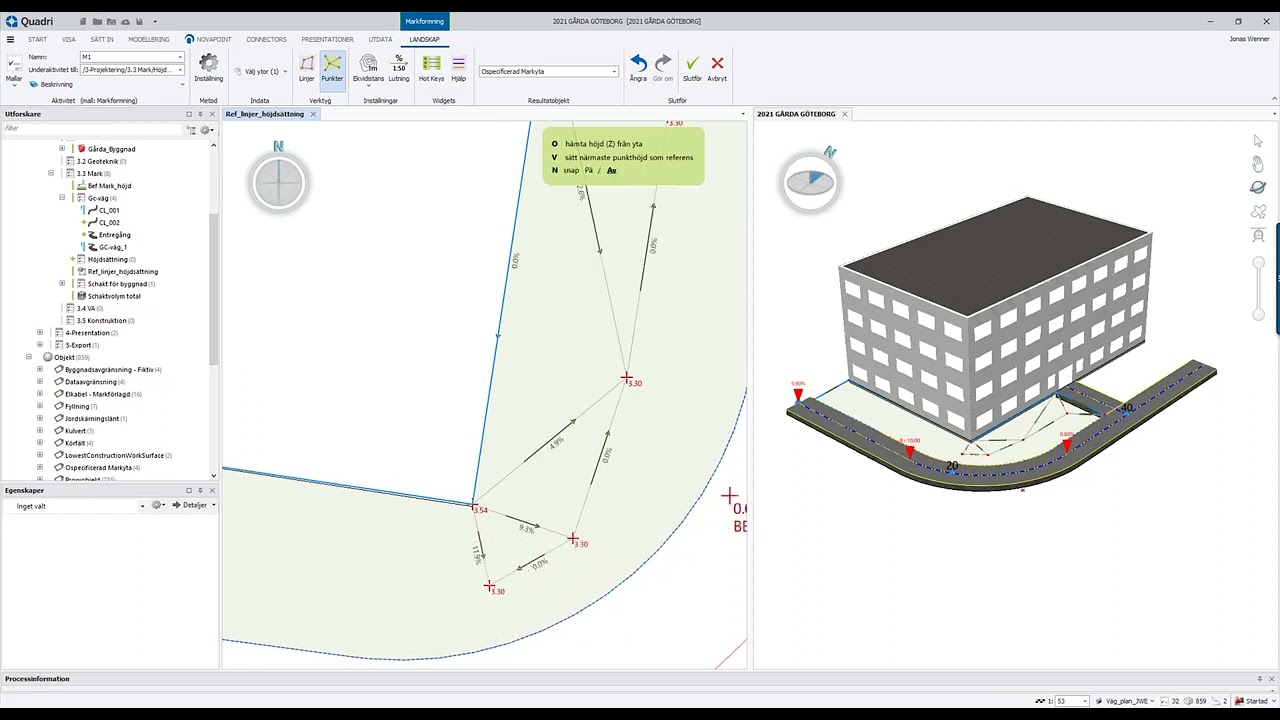Image resolution: width=1280 pixels, height=720 pixels.
Task: Toggle the snap På option in hint box
Action: [x=588, y=170]
